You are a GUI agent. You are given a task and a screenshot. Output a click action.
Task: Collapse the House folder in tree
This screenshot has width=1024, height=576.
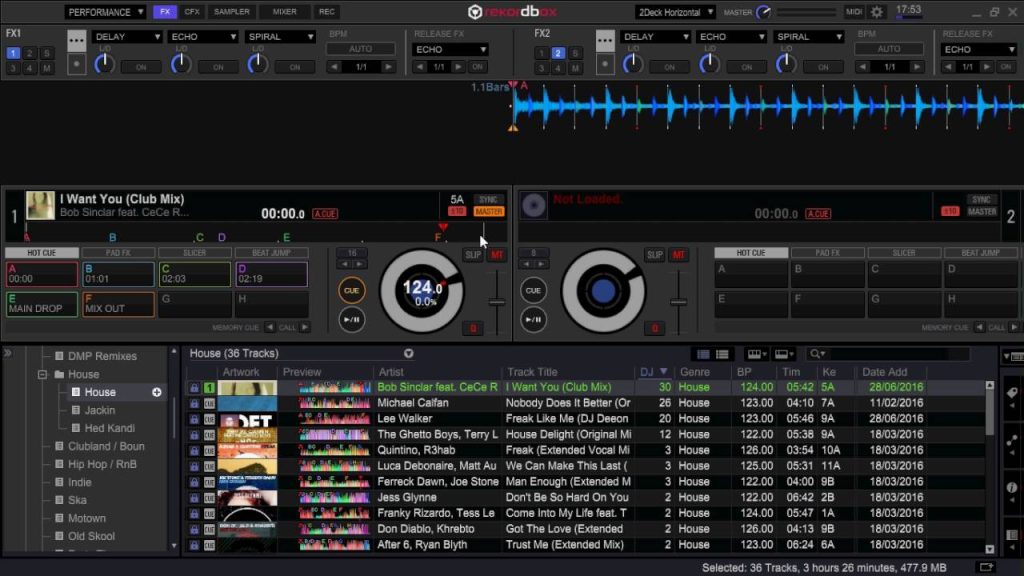42,374
